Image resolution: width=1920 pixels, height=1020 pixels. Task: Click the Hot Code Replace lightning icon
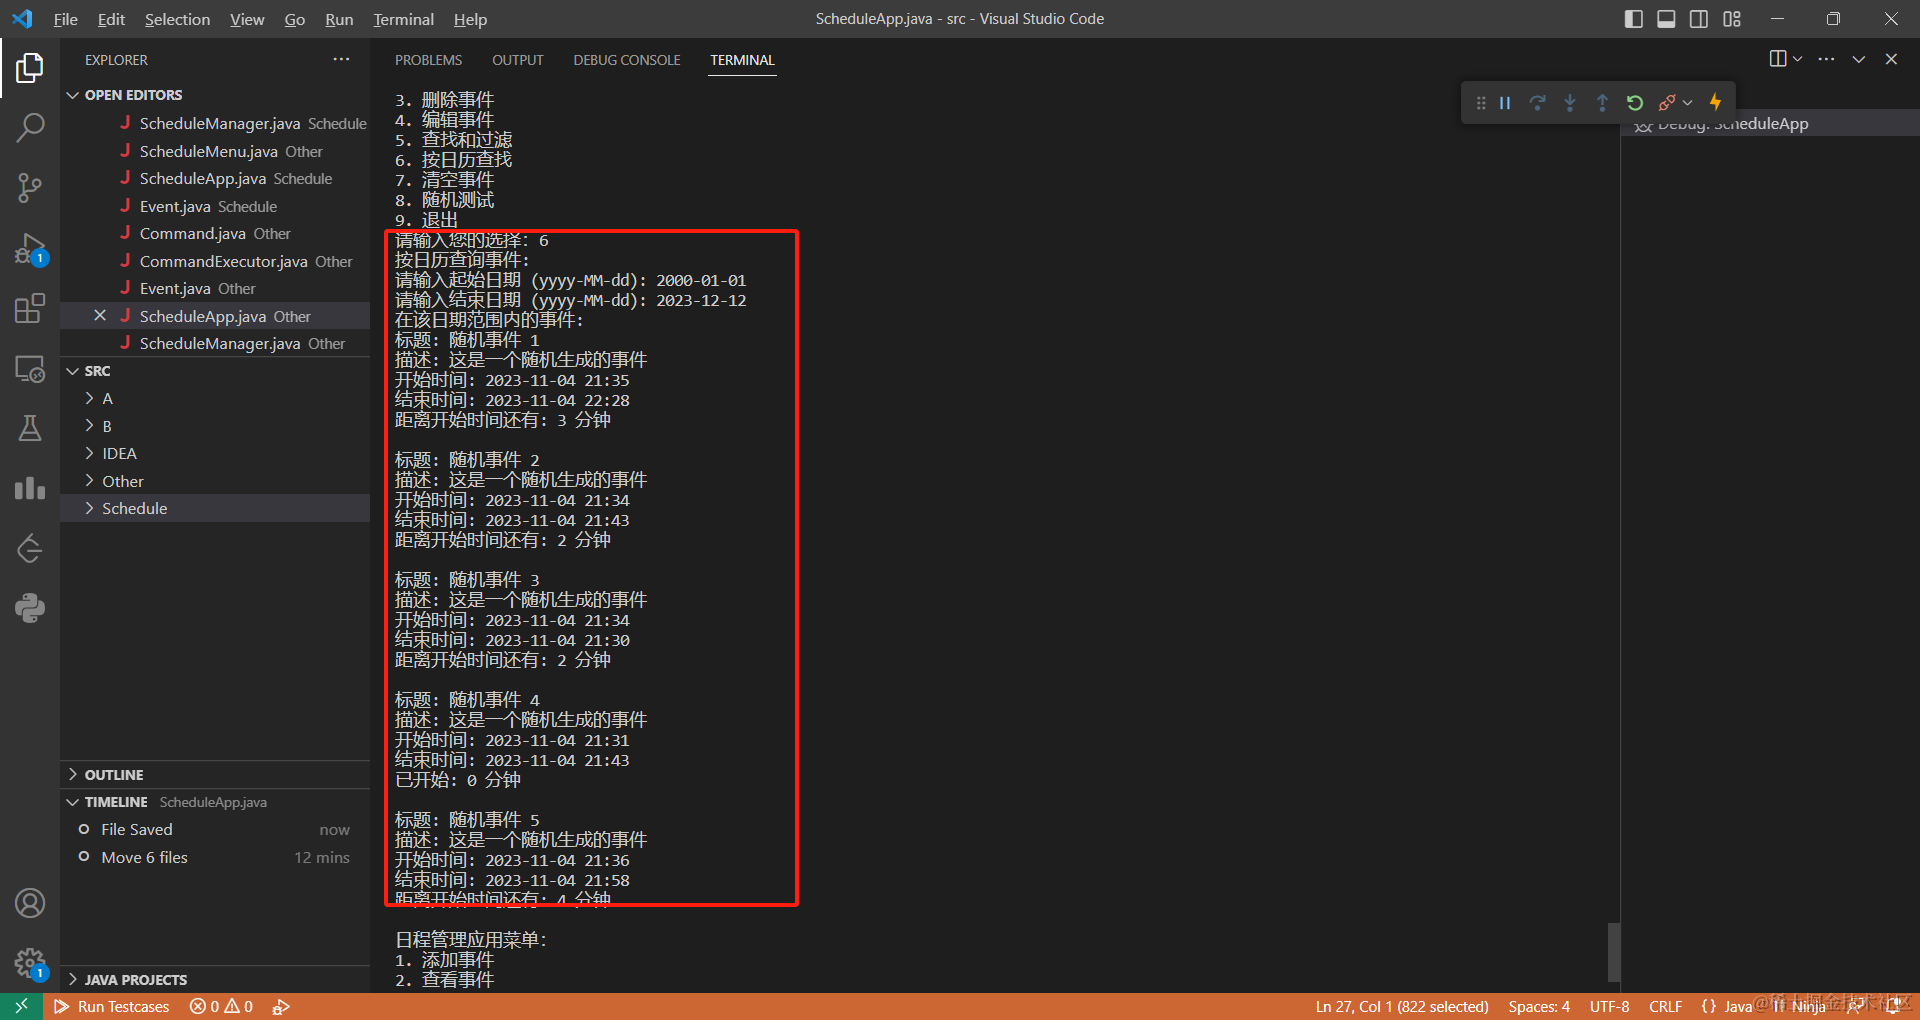(x=1716, y=102)
